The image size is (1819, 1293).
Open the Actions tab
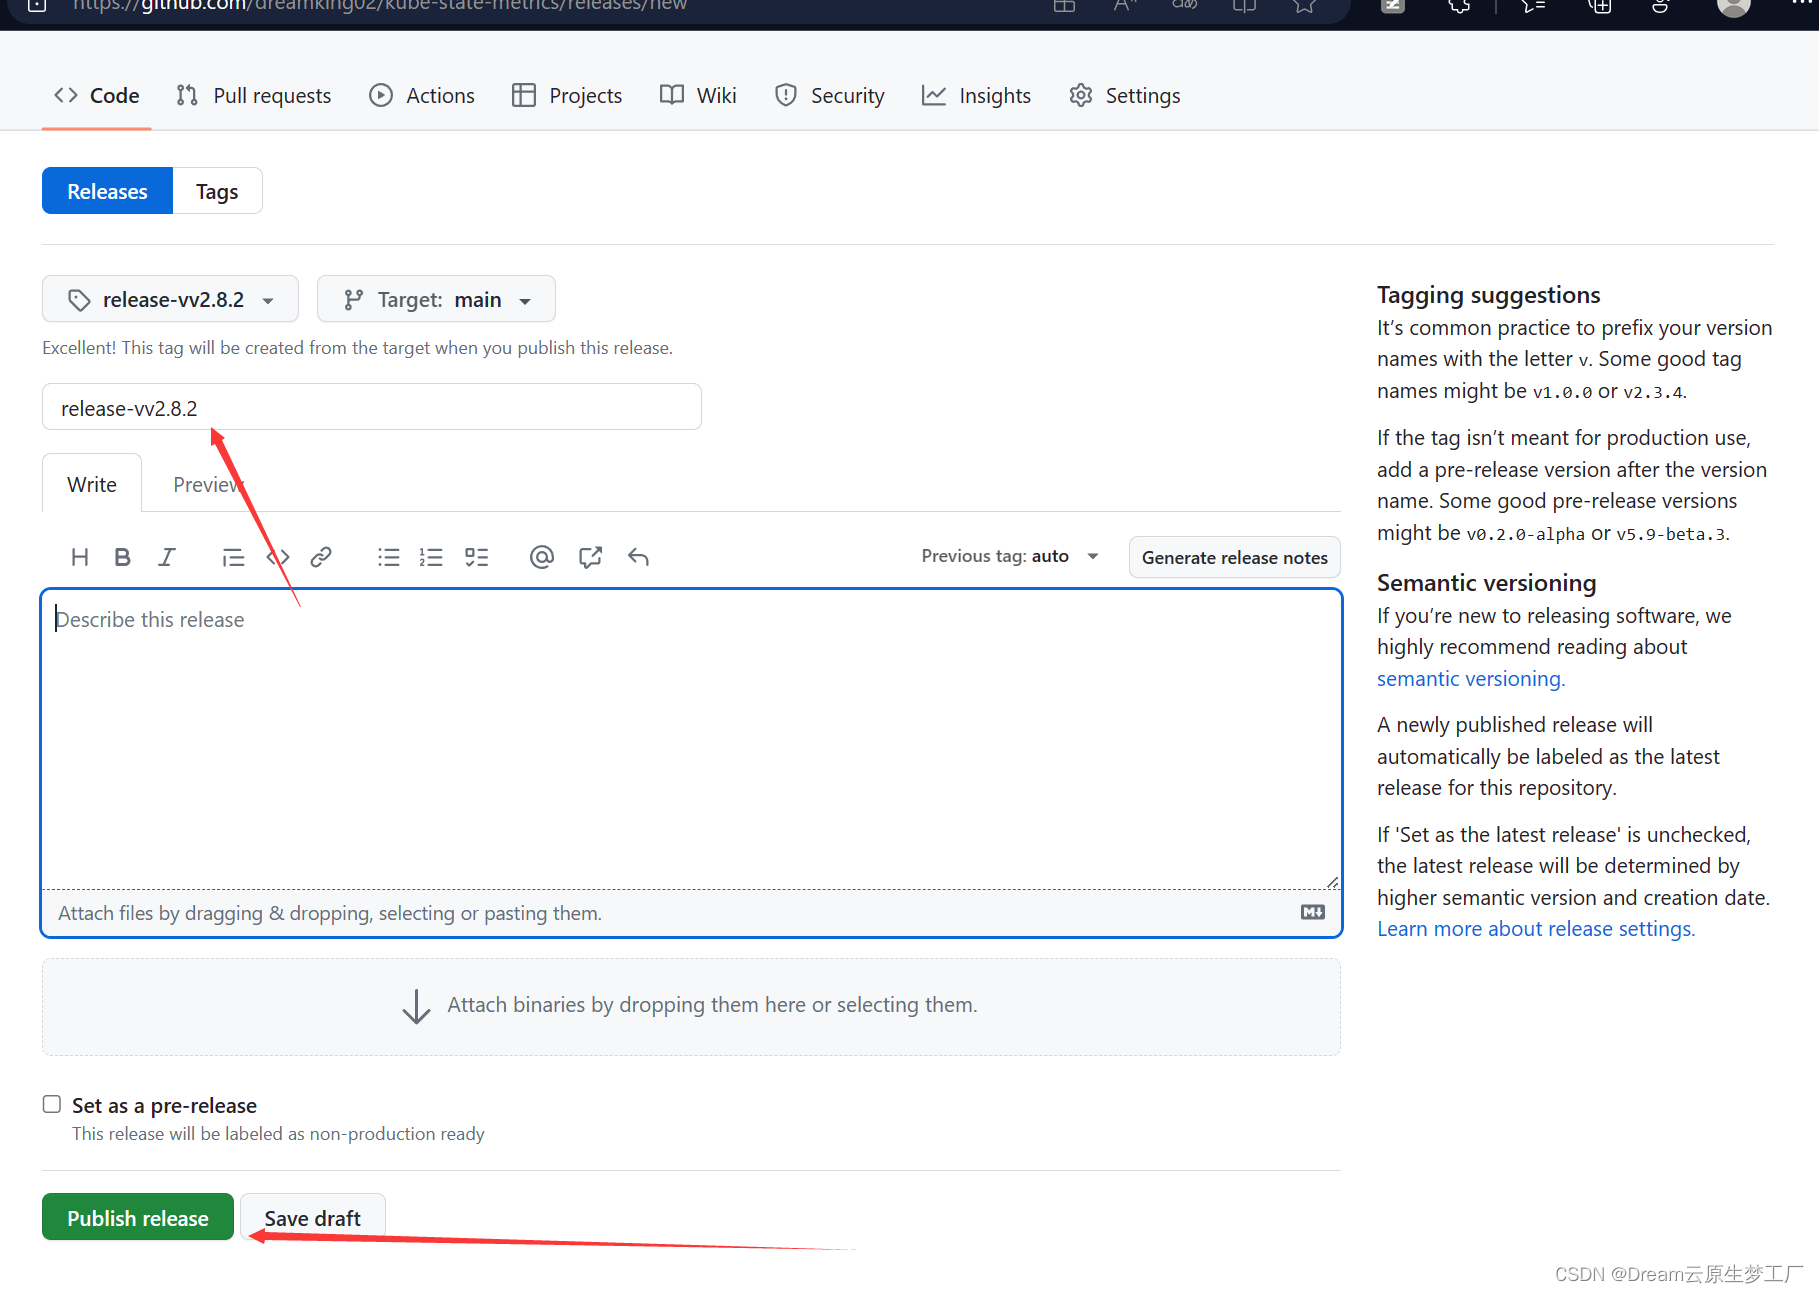click(422, 95)
